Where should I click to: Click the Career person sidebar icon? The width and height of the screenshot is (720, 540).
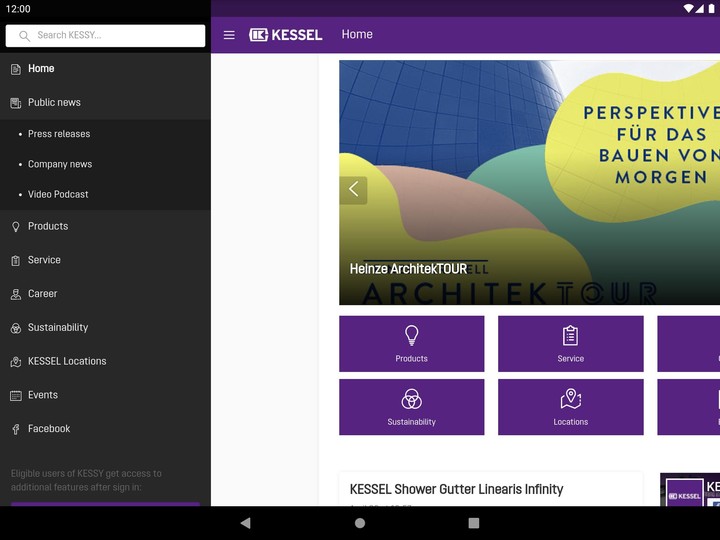(x=16, y=294)
